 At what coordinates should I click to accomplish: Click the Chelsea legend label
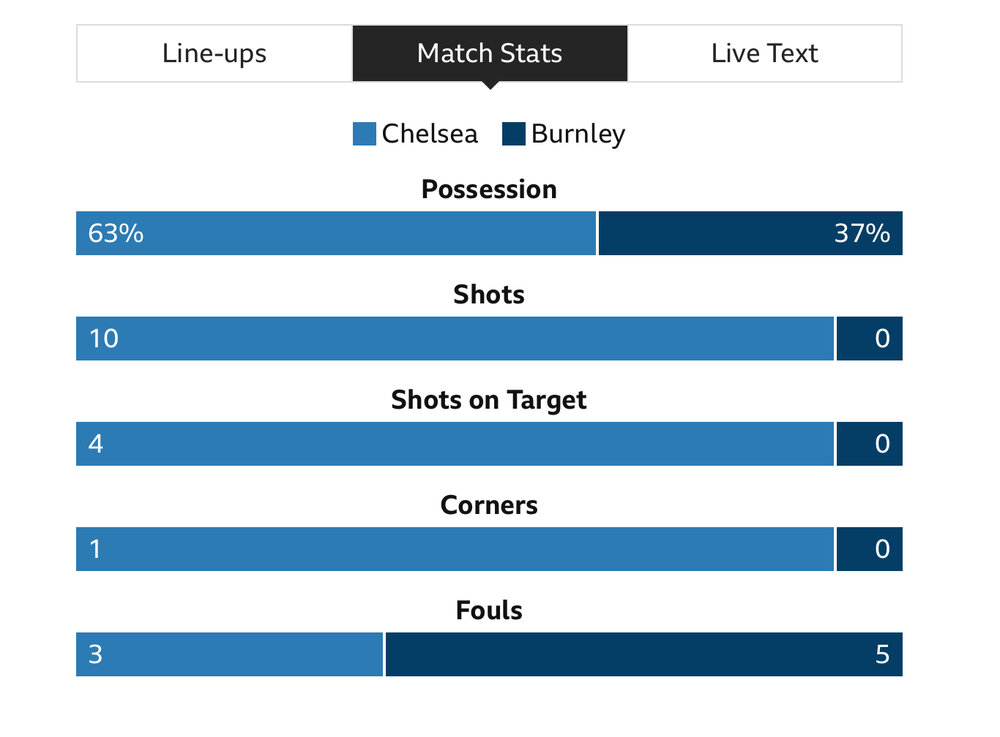point(429,134)
